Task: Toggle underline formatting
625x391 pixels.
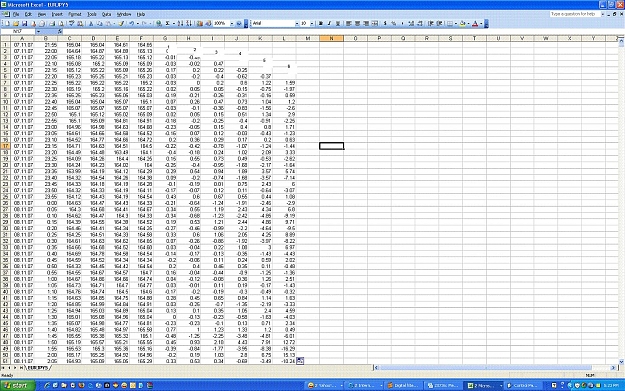Action: click(338, 24)
